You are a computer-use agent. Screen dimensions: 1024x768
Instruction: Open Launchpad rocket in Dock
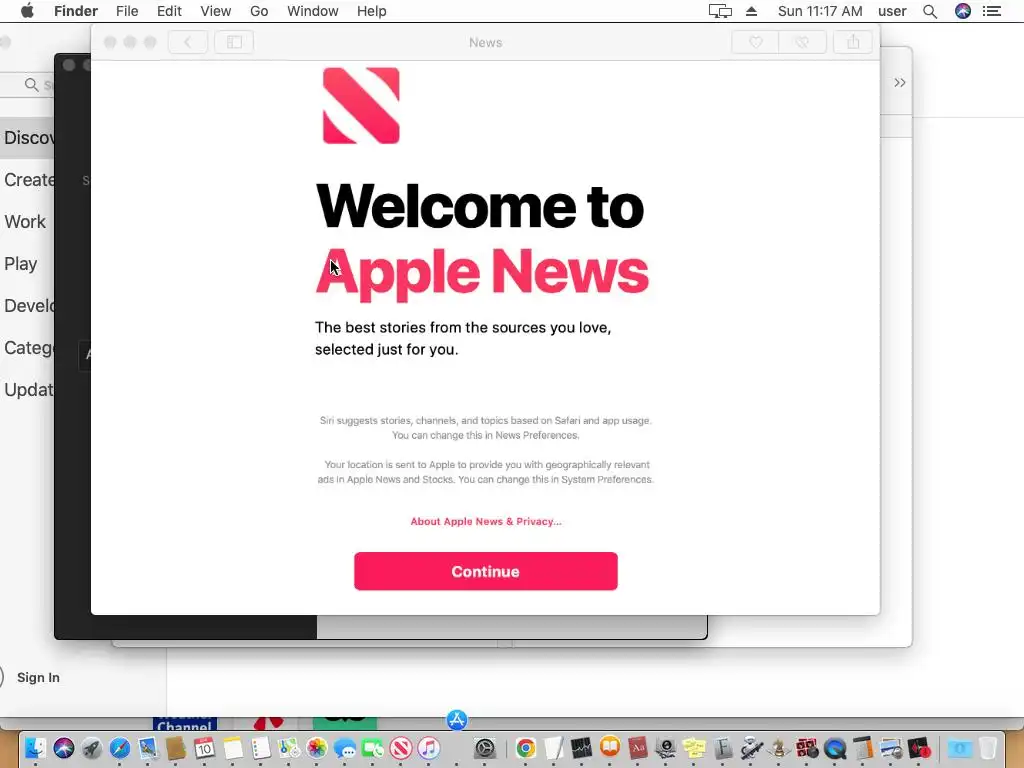pos(91,748)
